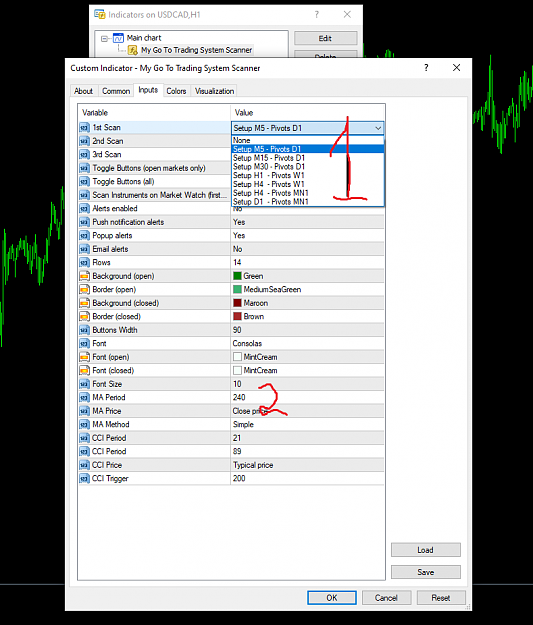
Task: Click the Border (open) color variable icon
Action: pos(84,289)
